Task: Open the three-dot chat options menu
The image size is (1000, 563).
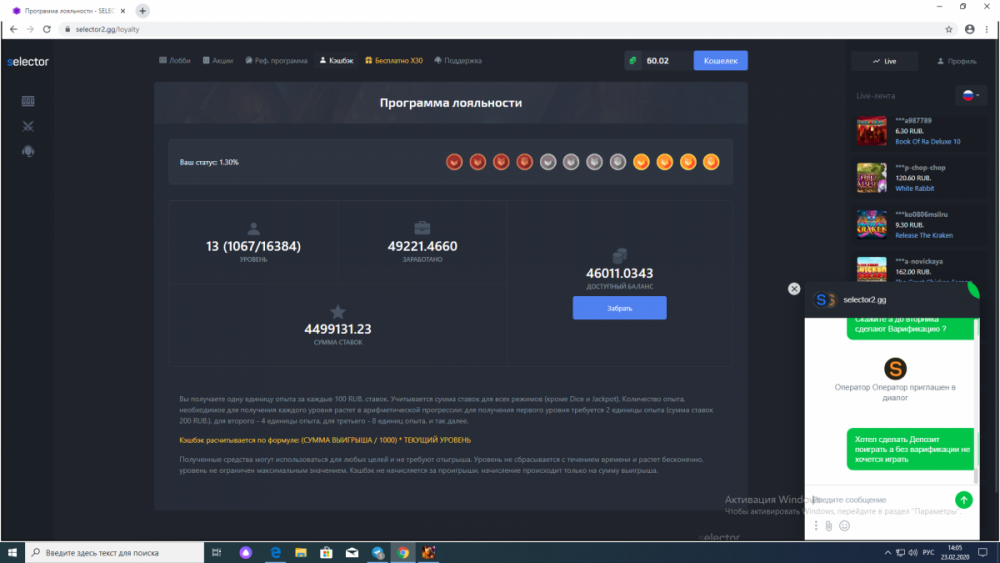Action: 816,526
